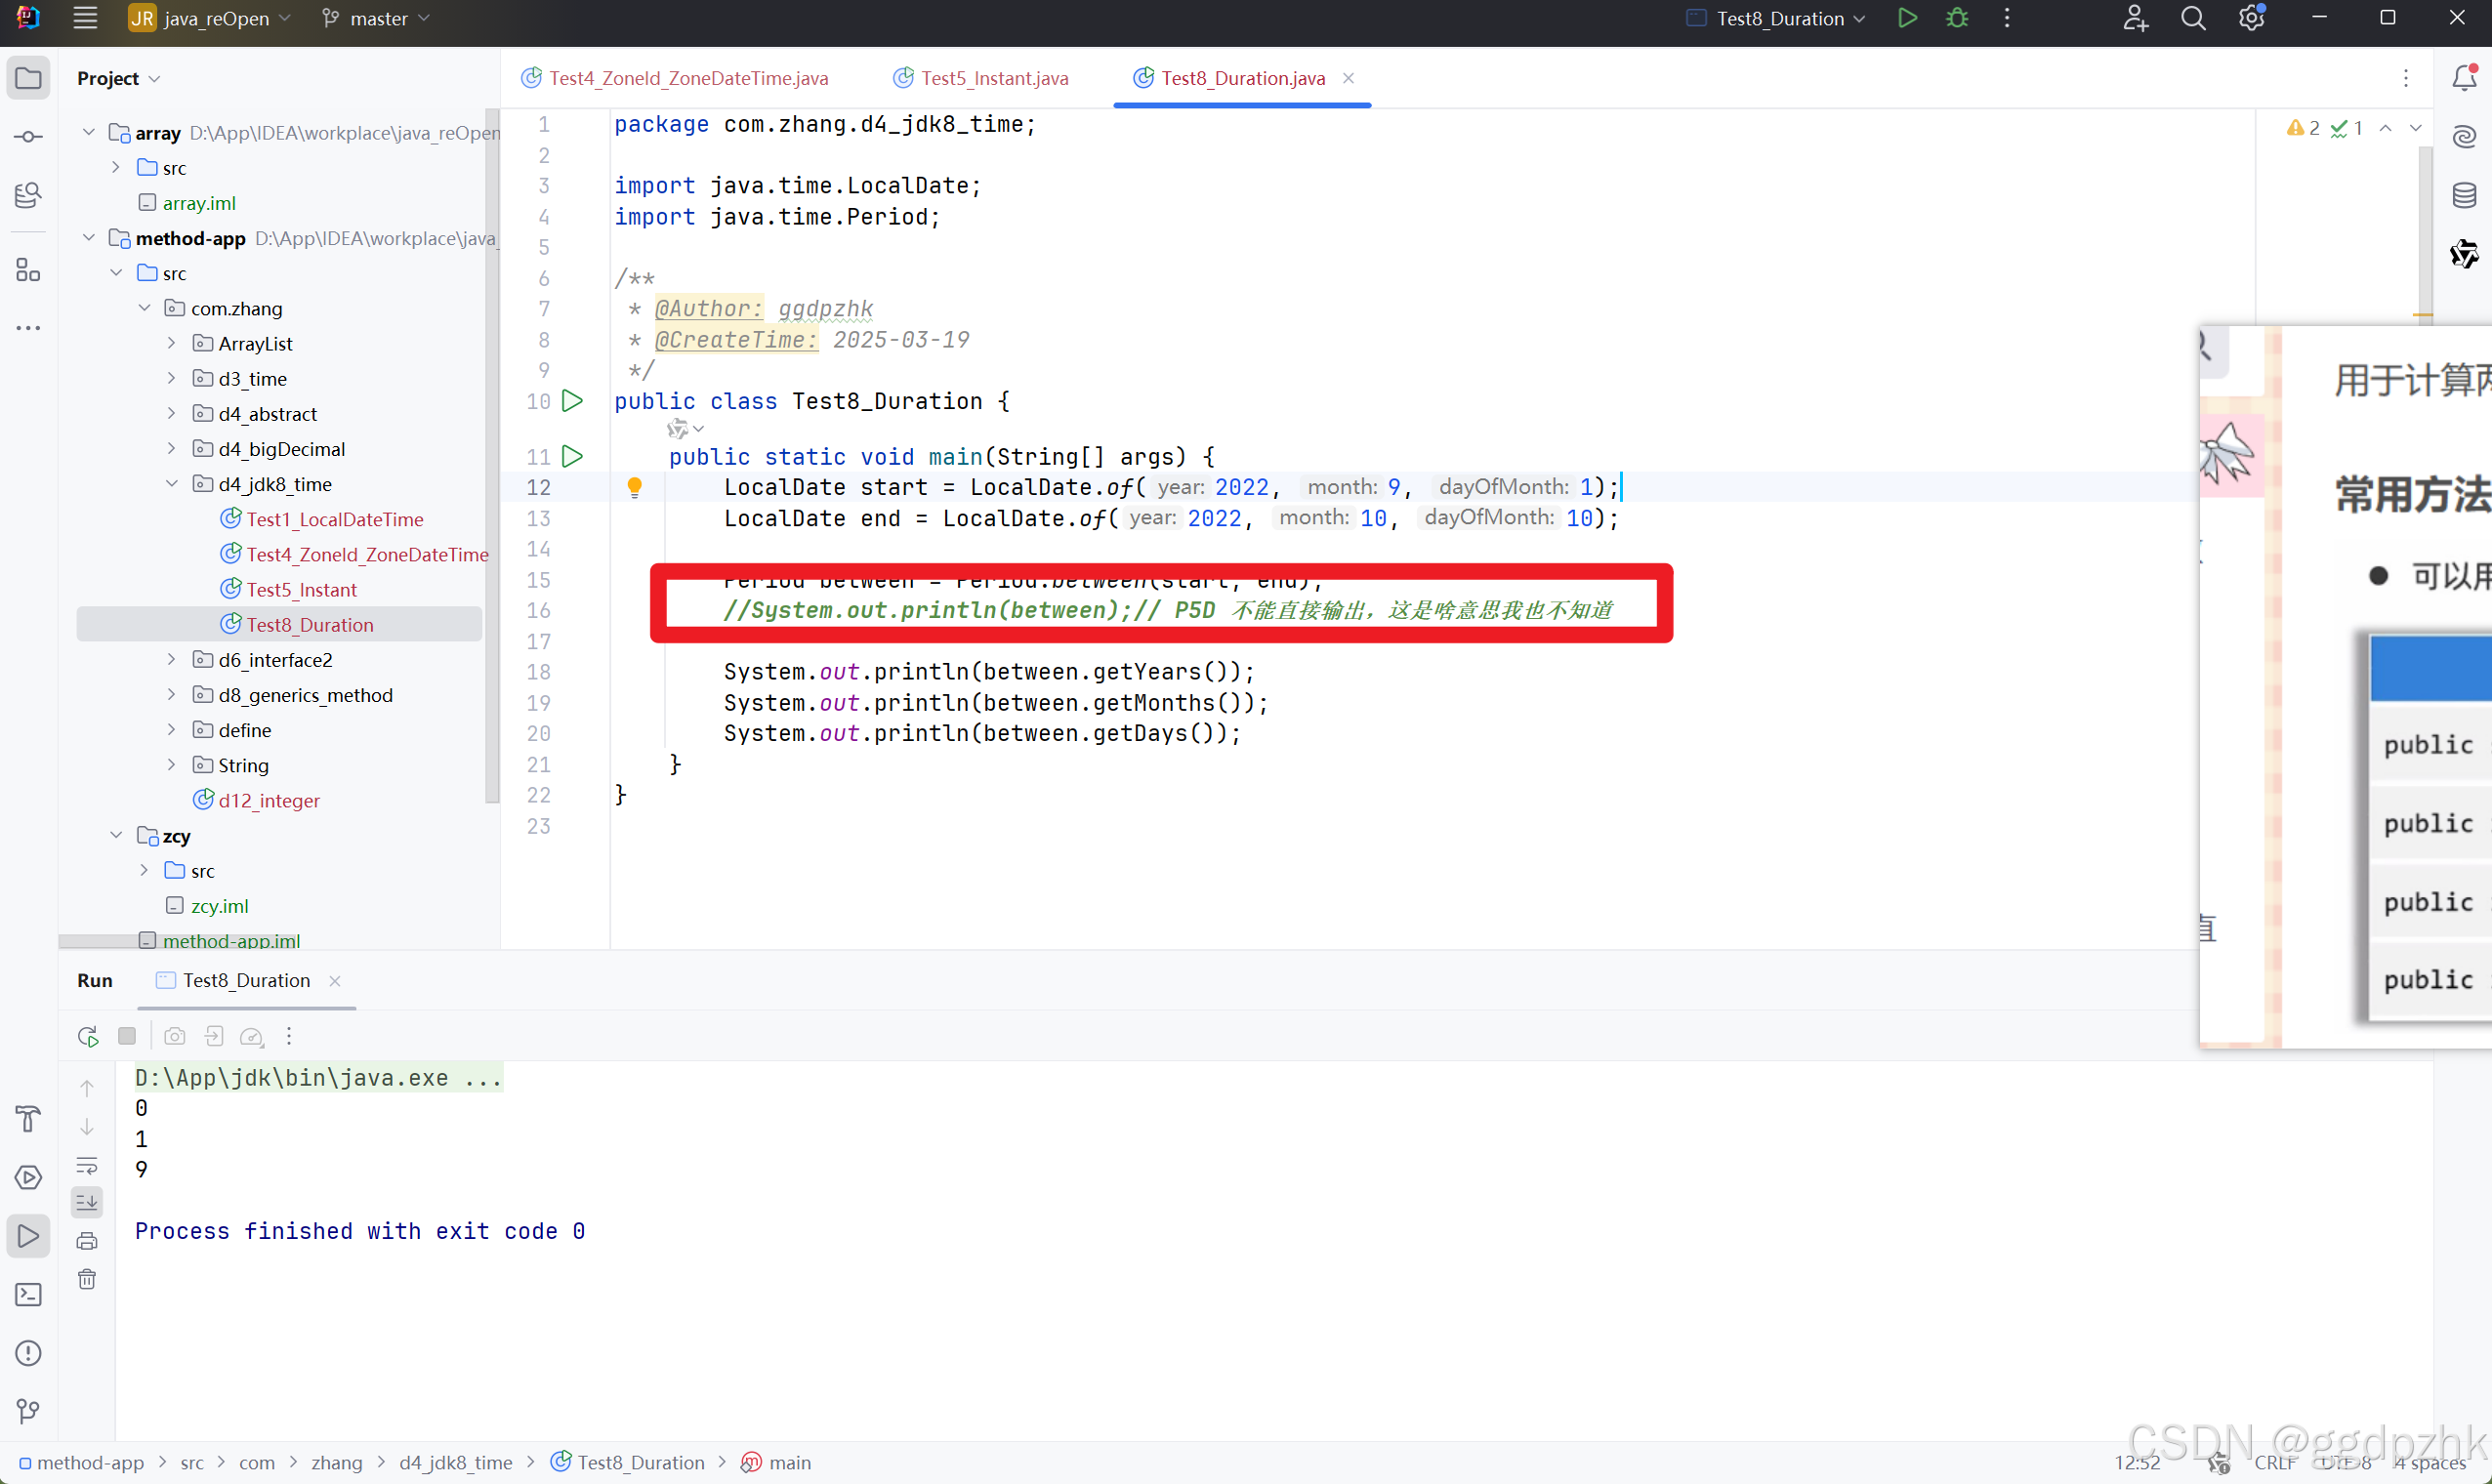Collapse the Project tool window via folder icon
Viewport: 2492px width, 1484px height.
tap(27, 78)
